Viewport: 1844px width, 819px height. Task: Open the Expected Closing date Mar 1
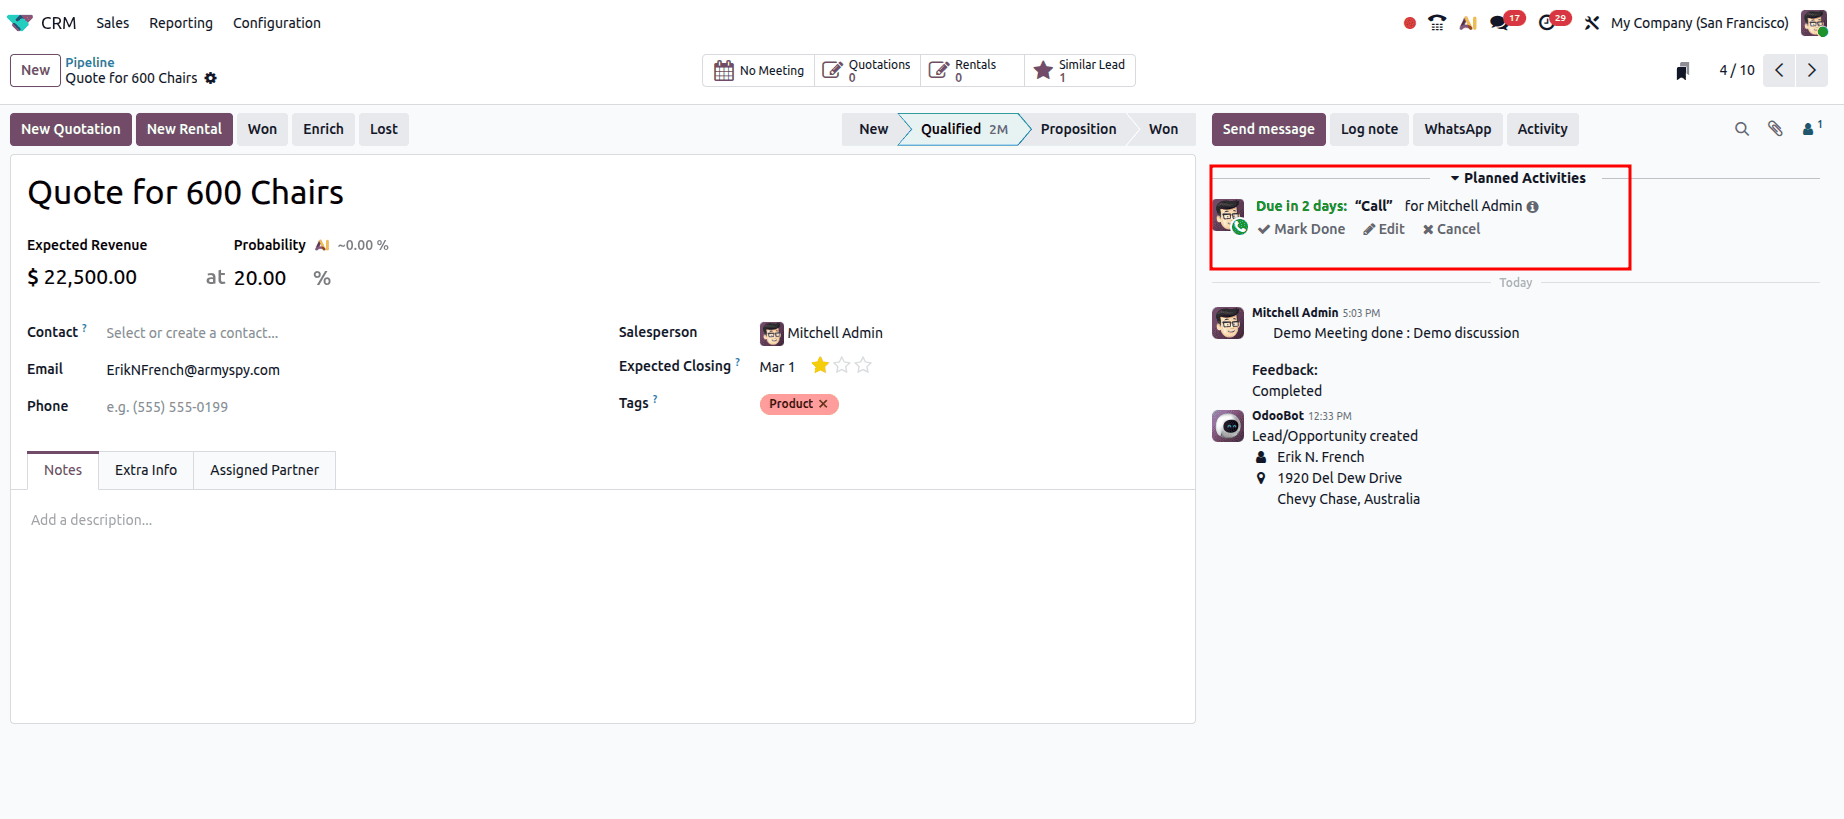coord(777,367)
